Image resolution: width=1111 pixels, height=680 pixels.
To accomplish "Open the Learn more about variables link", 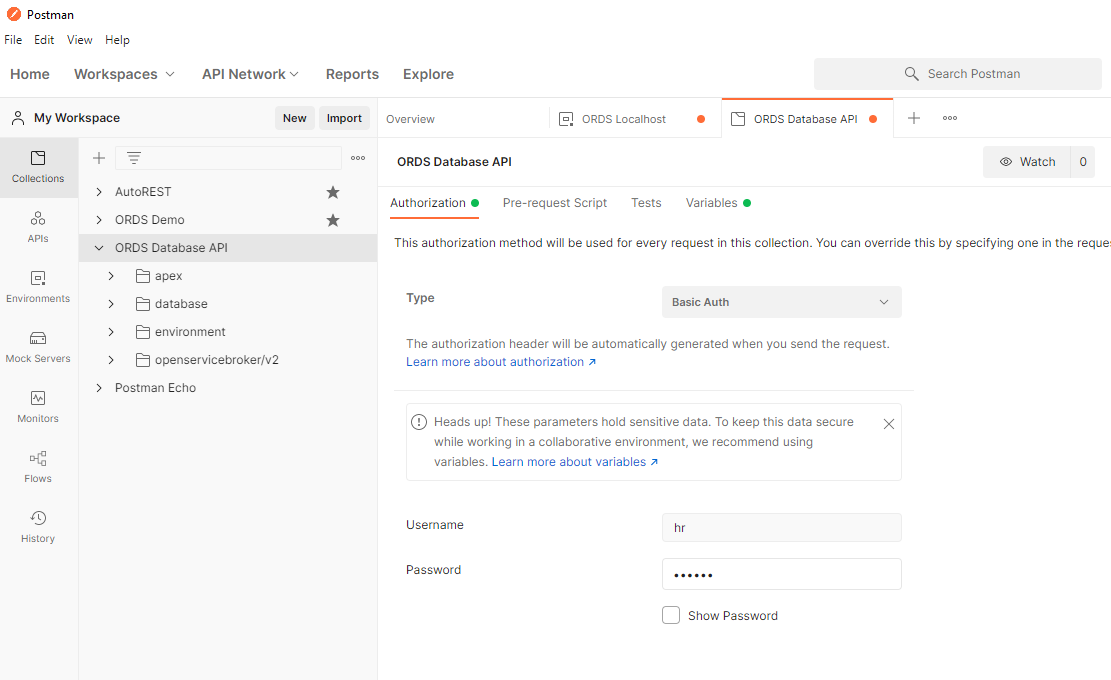I will [575, 462].
